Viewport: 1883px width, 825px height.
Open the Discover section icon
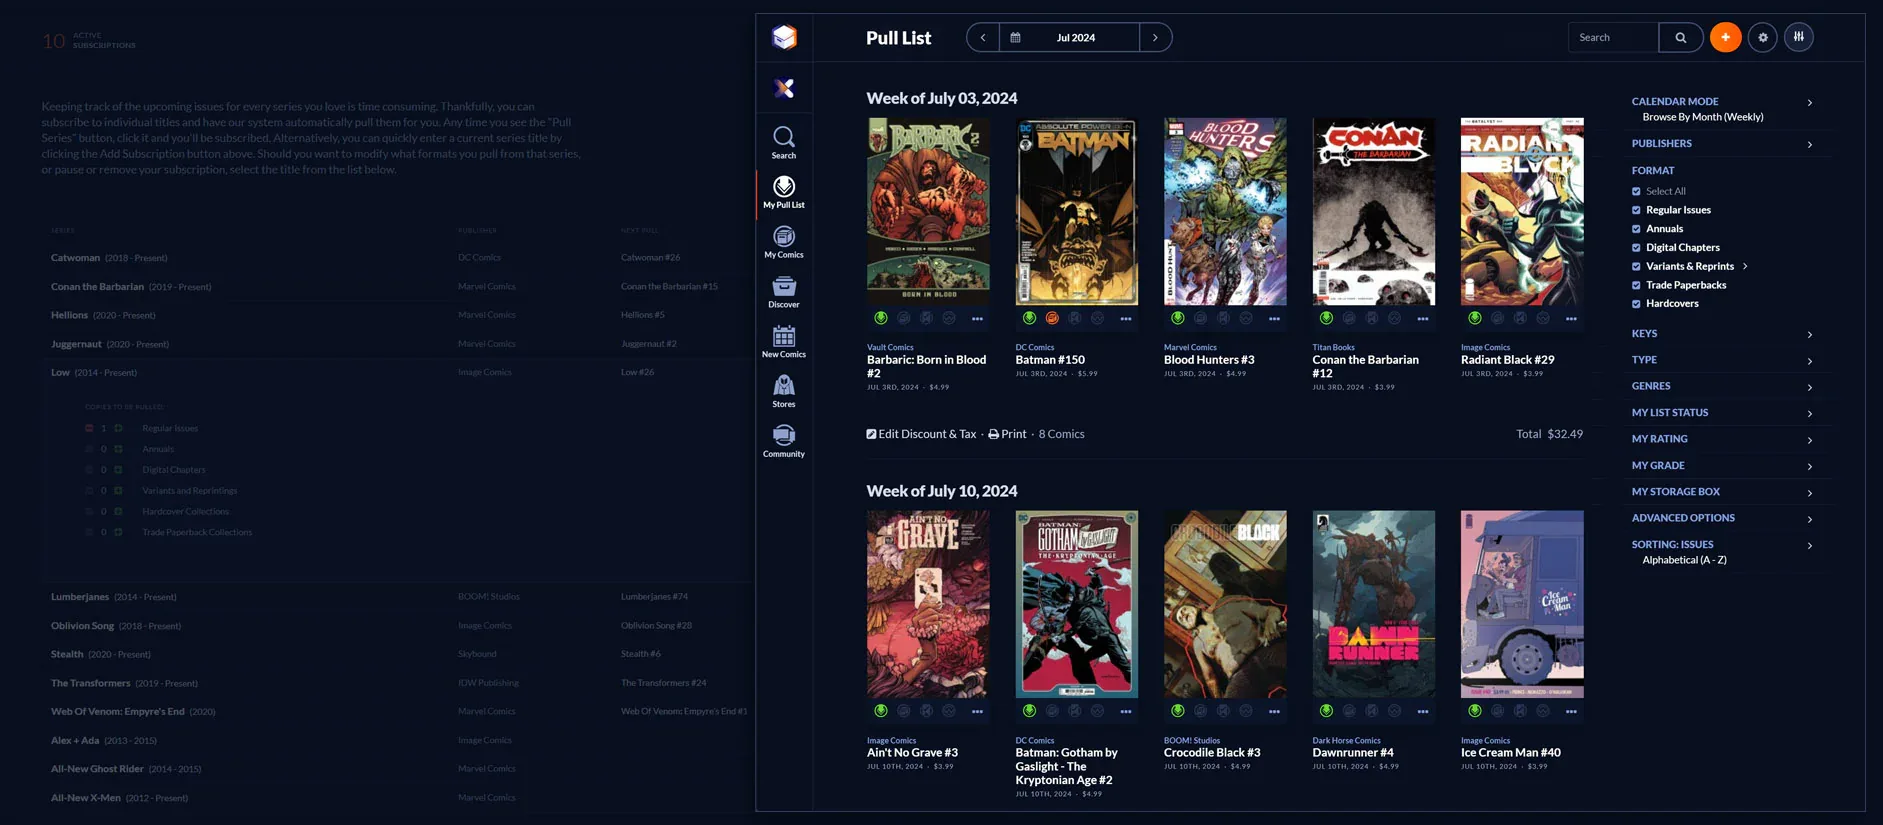pos(783,291)
